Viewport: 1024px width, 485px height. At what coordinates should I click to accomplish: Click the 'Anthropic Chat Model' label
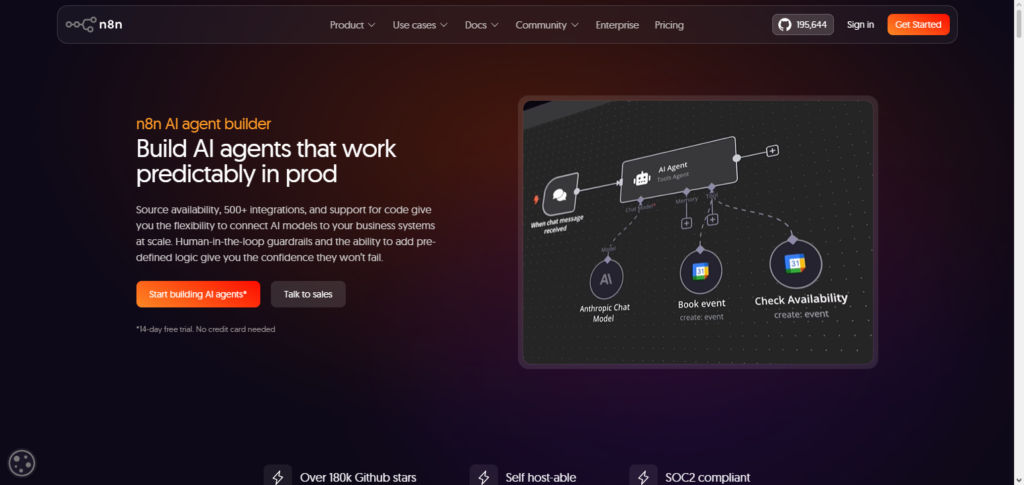[x=603, y=313]
